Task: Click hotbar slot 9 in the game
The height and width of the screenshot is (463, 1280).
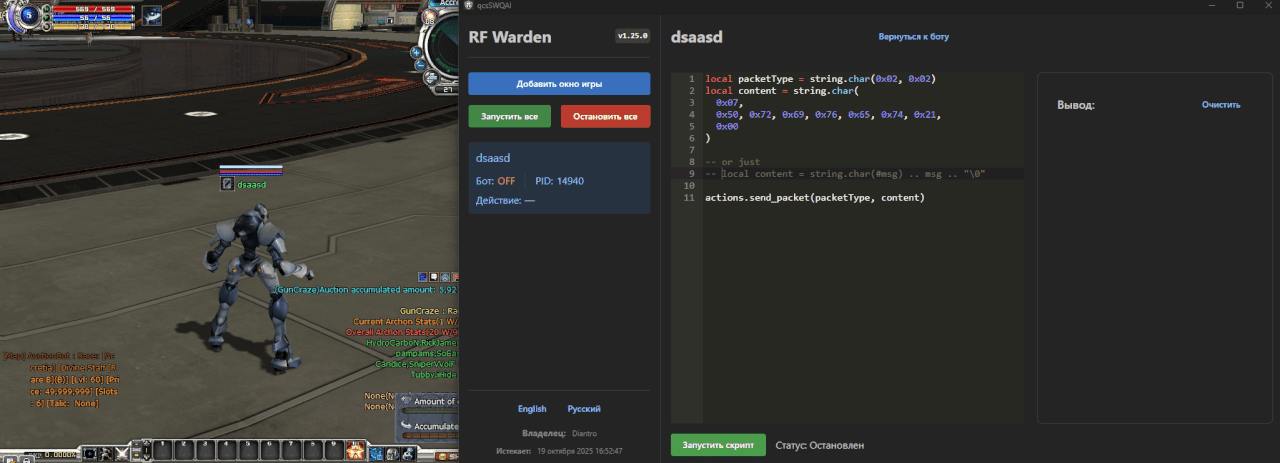Action: click(333, 450)
